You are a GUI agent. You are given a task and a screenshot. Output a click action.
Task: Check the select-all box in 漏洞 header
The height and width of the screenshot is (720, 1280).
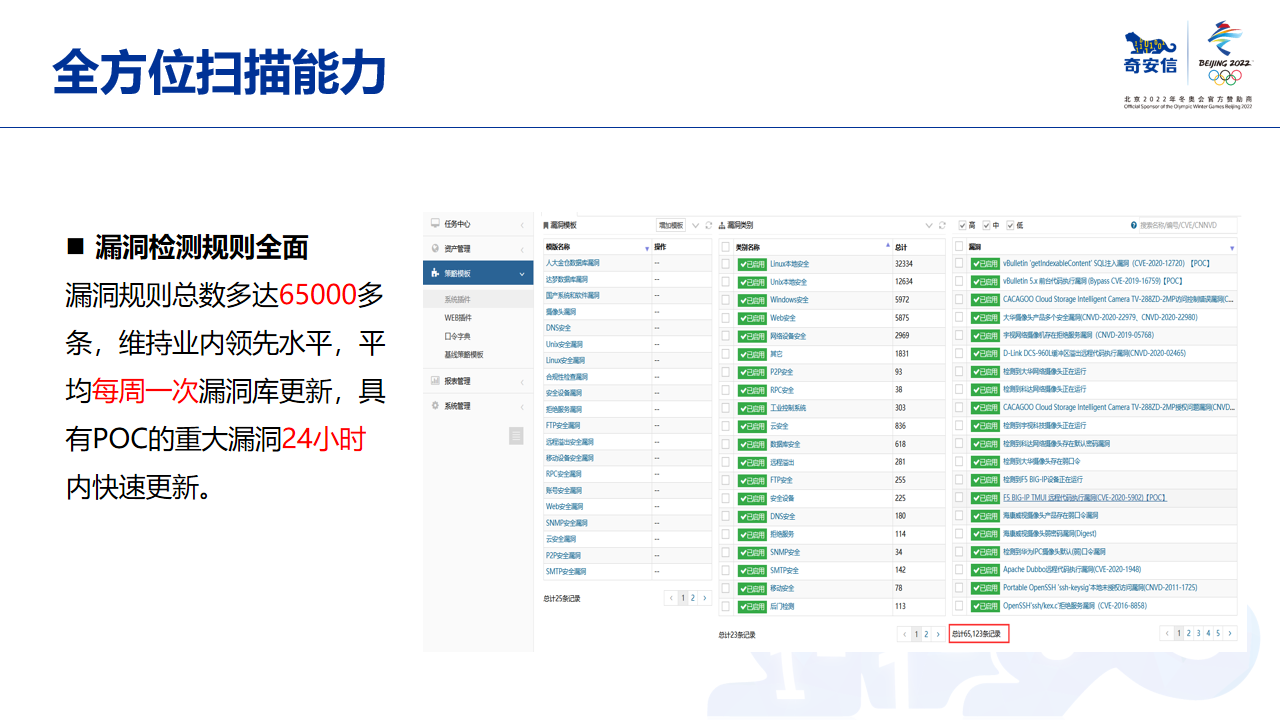click(959, 247)
